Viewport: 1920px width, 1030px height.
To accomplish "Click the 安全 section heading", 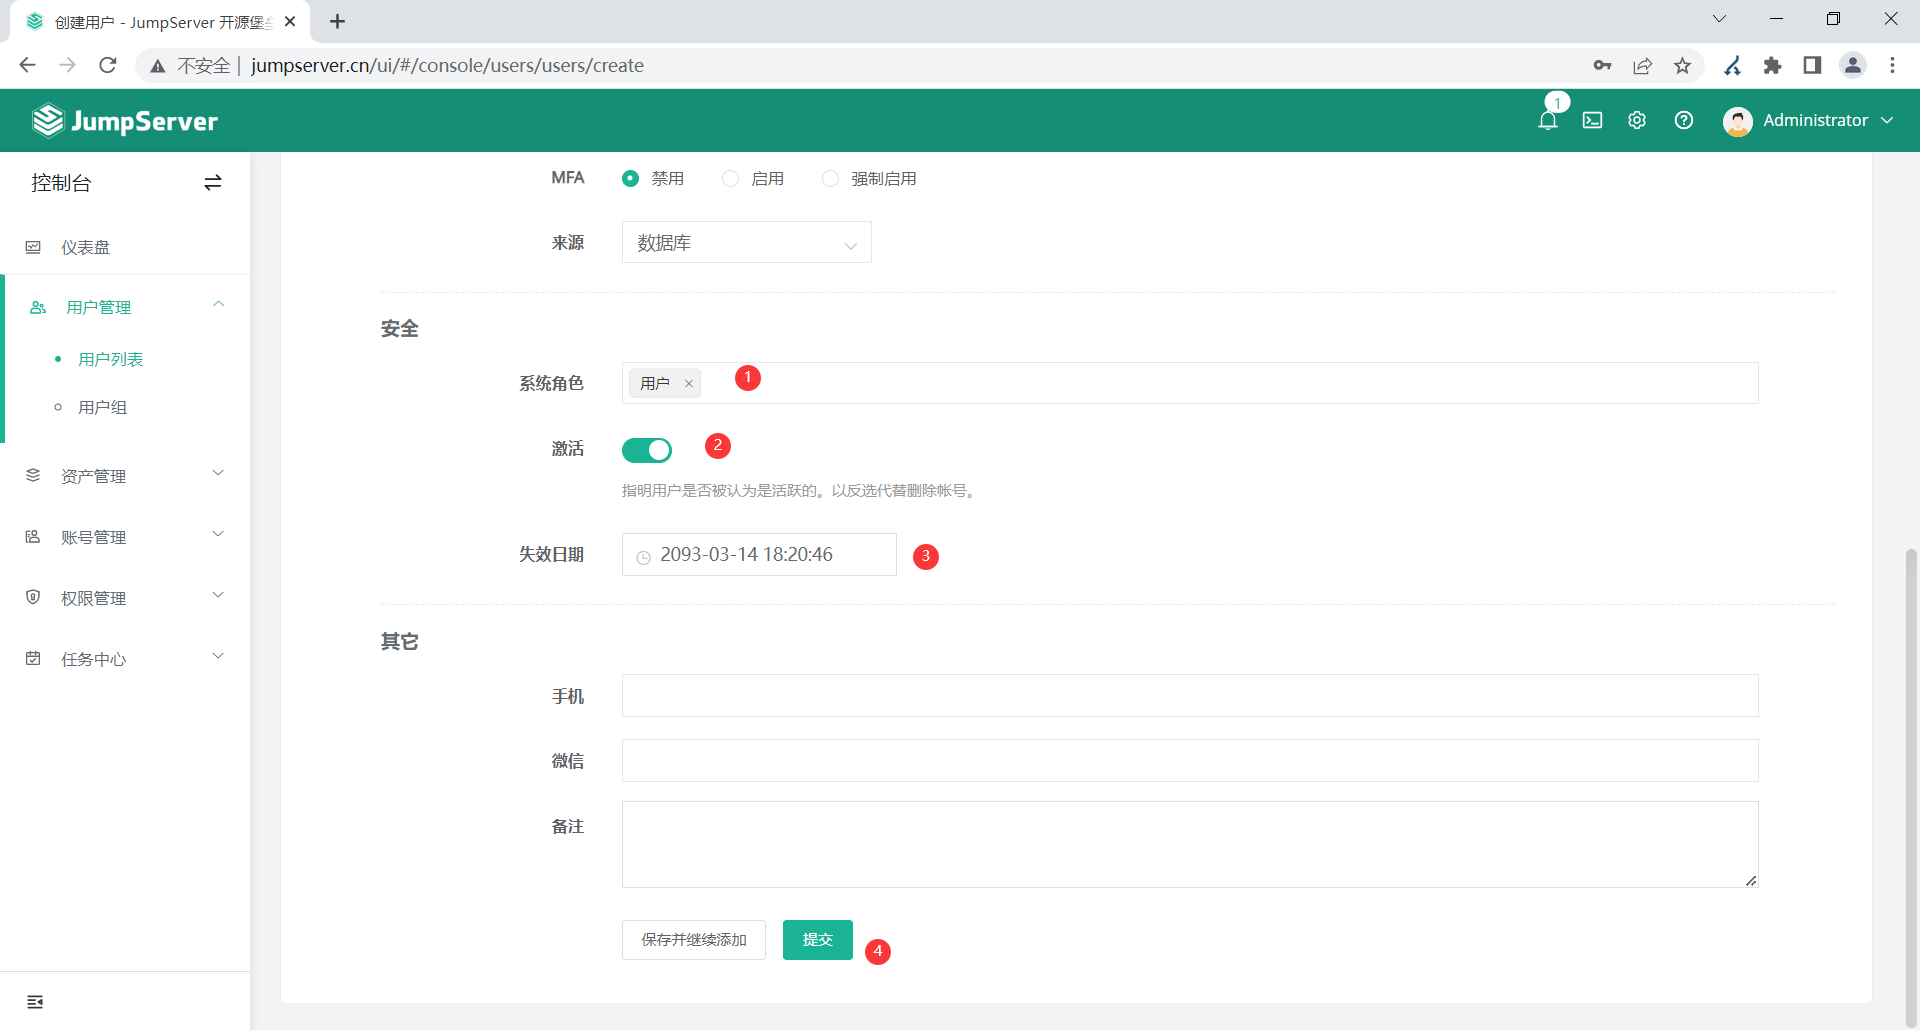I will tap(400, 329).
